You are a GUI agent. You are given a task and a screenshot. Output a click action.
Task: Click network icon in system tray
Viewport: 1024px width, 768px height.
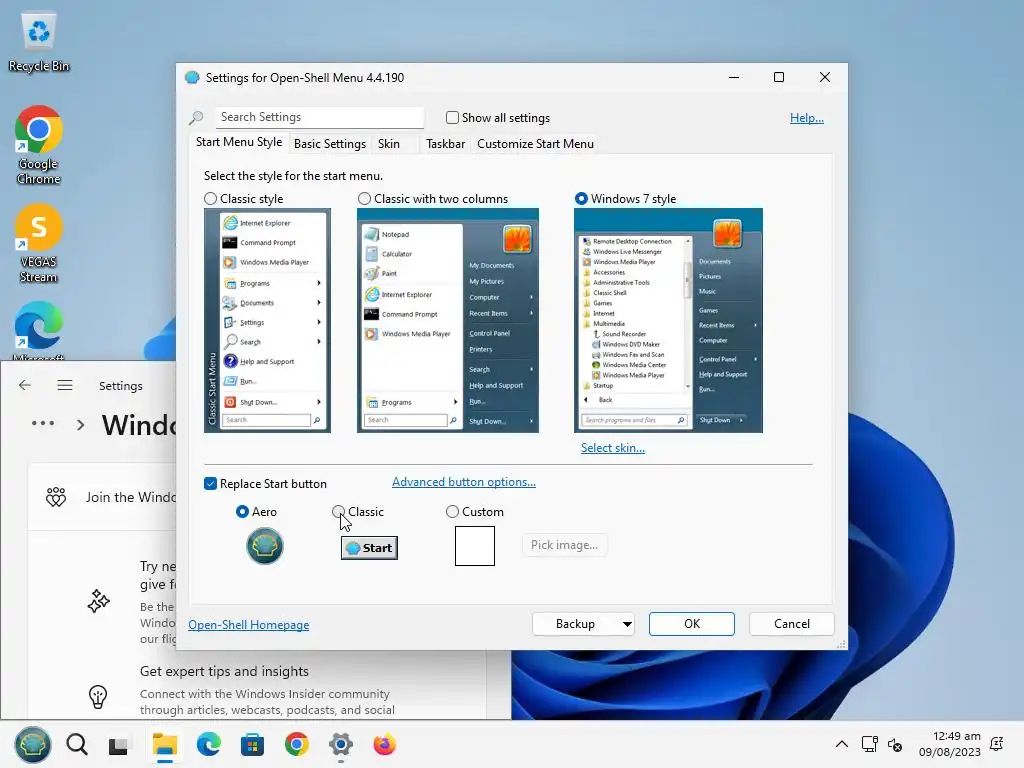click(x=869, y=744)
